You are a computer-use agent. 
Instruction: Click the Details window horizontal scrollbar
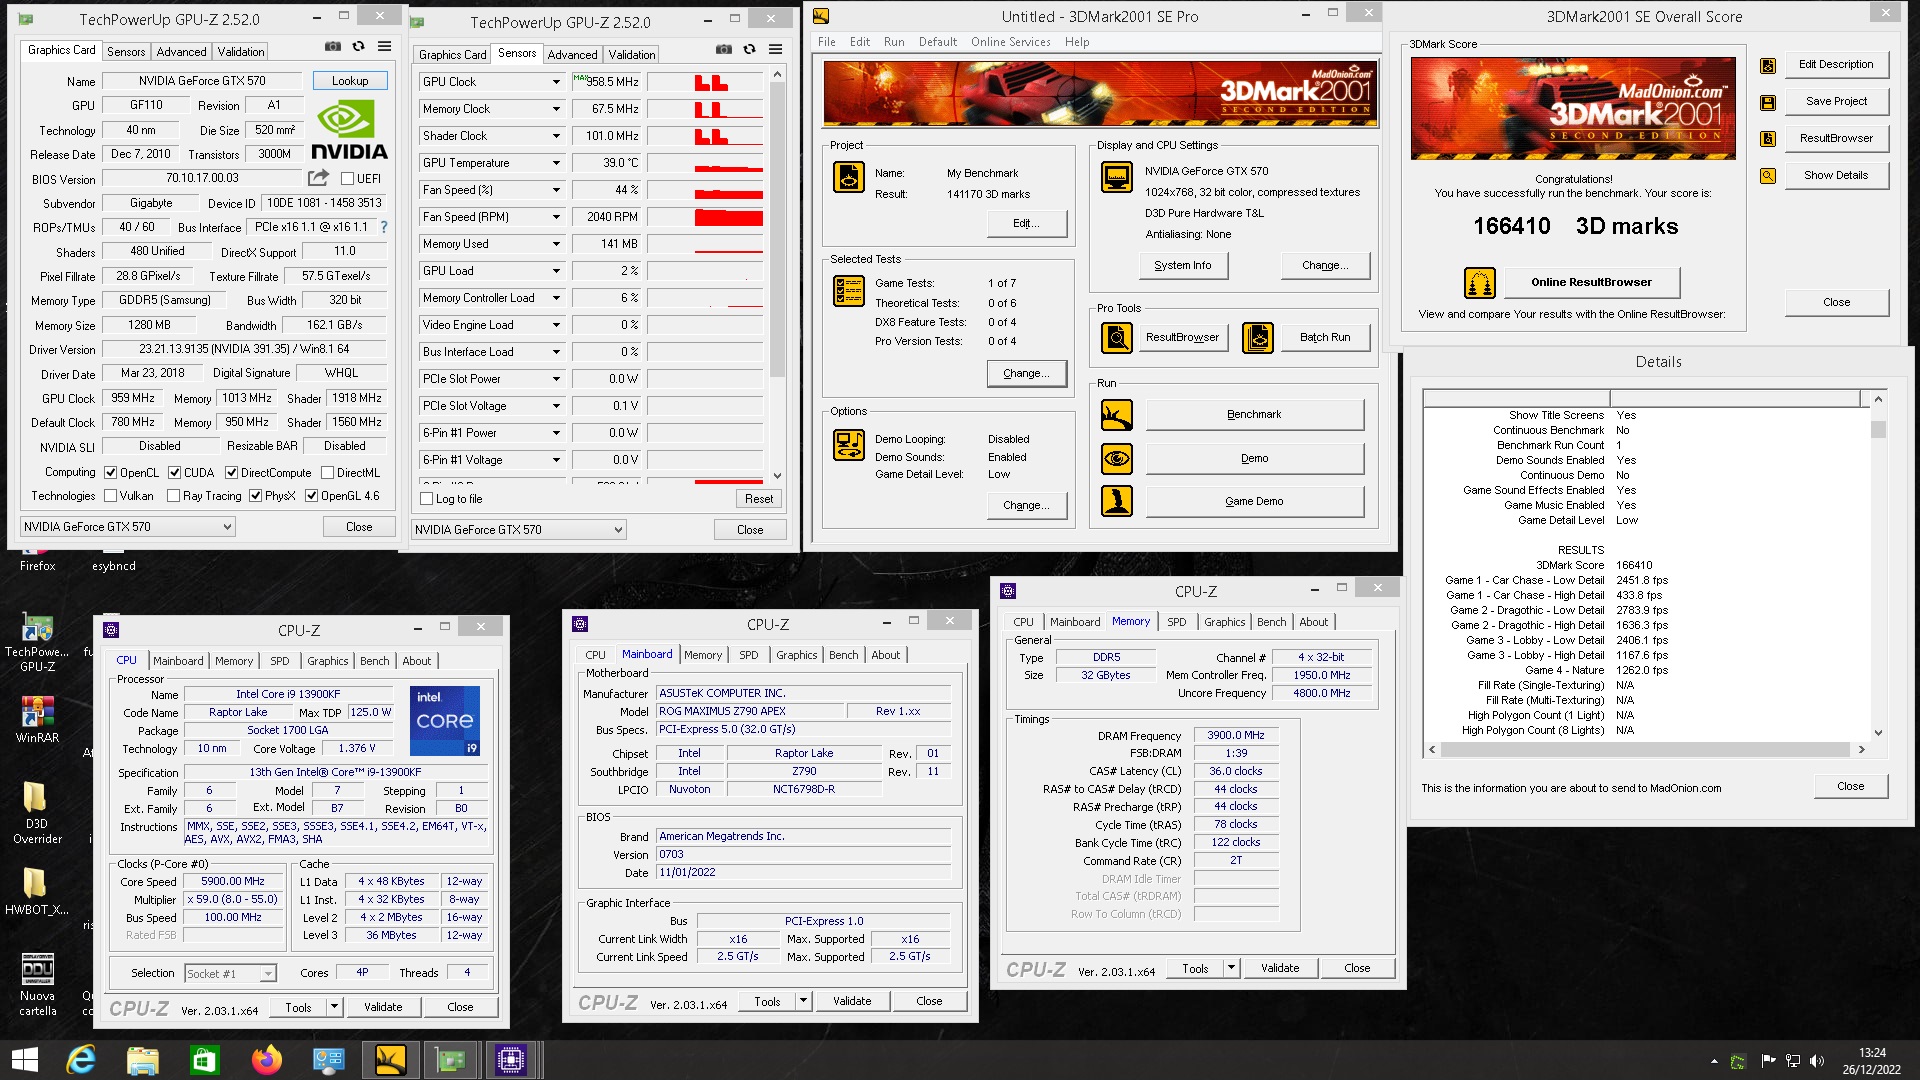coord(1646,749)
